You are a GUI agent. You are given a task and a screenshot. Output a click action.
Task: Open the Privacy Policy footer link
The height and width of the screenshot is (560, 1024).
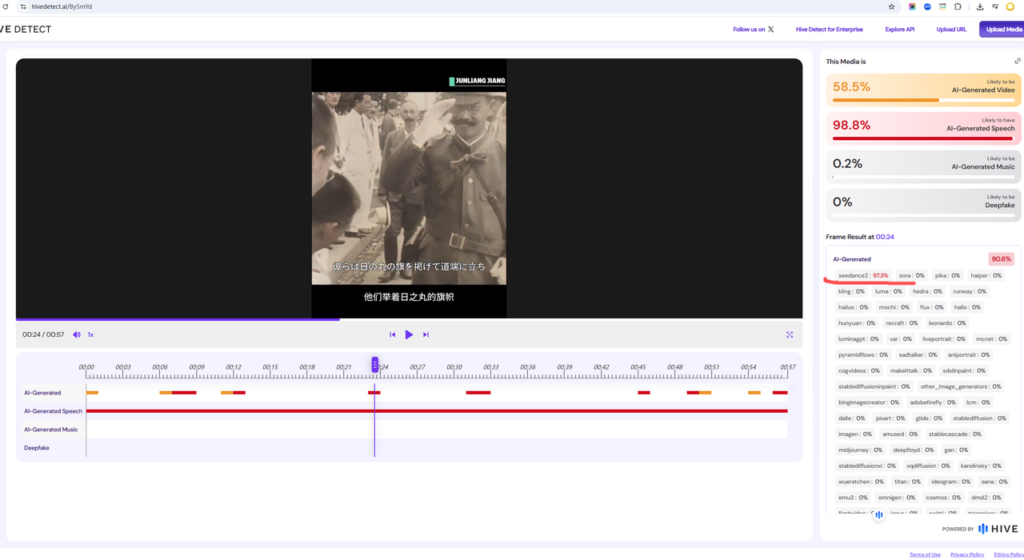point(967,555)
